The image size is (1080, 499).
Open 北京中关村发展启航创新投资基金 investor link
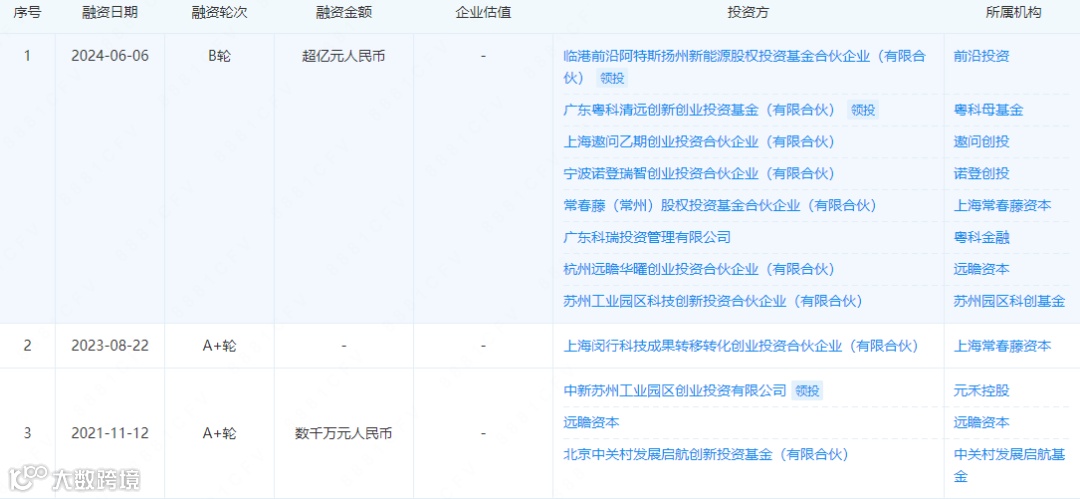click(x=706, y=454)
